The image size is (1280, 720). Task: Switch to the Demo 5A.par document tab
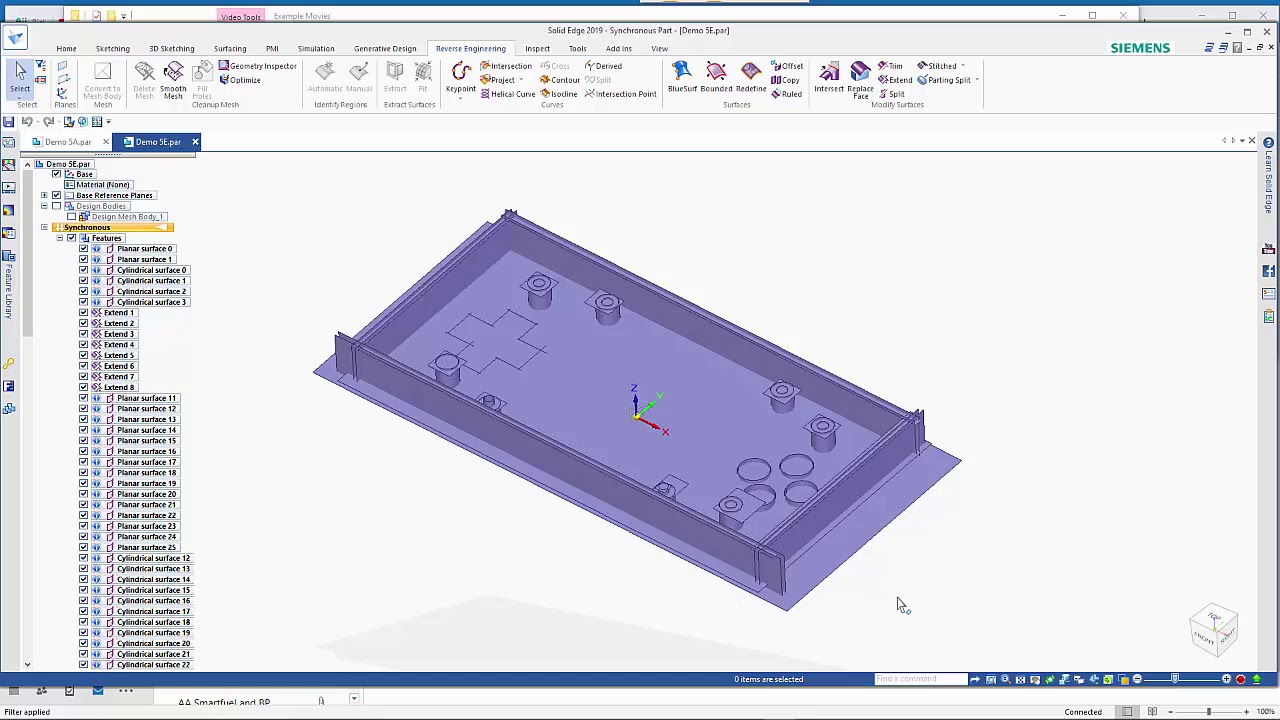pyautogui.click(x=68, y=142)
